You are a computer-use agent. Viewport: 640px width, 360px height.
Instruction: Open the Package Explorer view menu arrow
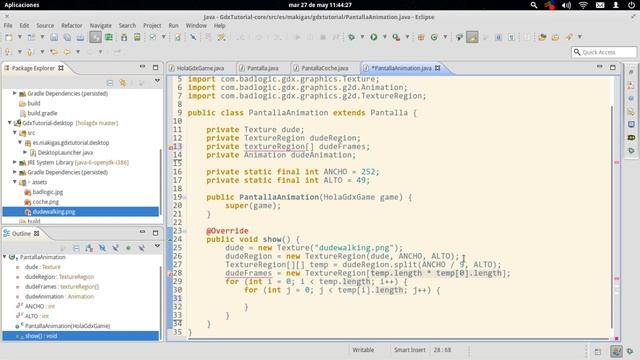pos(157,81)
